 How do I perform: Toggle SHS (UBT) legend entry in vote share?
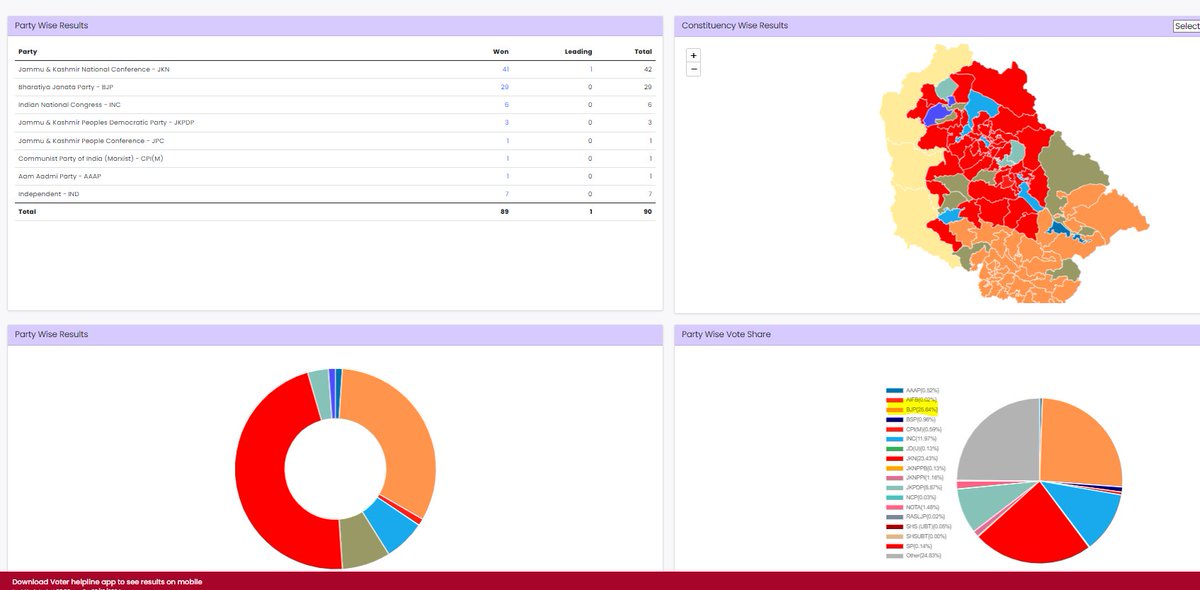(x=919, y=526)
